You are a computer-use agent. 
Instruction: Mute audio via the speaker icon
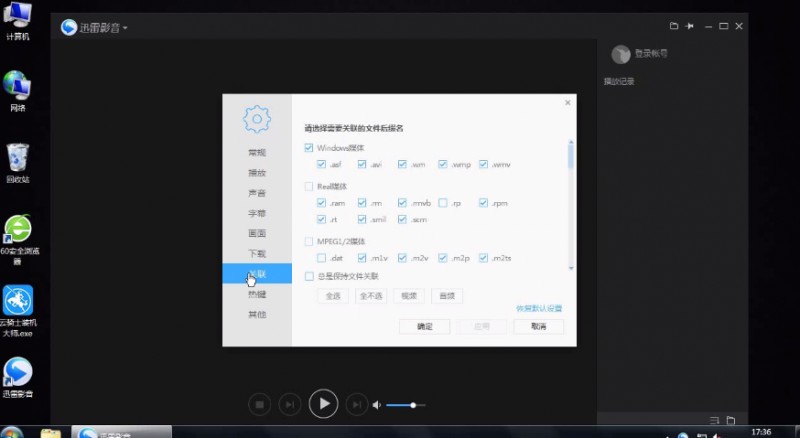point(377,405)
